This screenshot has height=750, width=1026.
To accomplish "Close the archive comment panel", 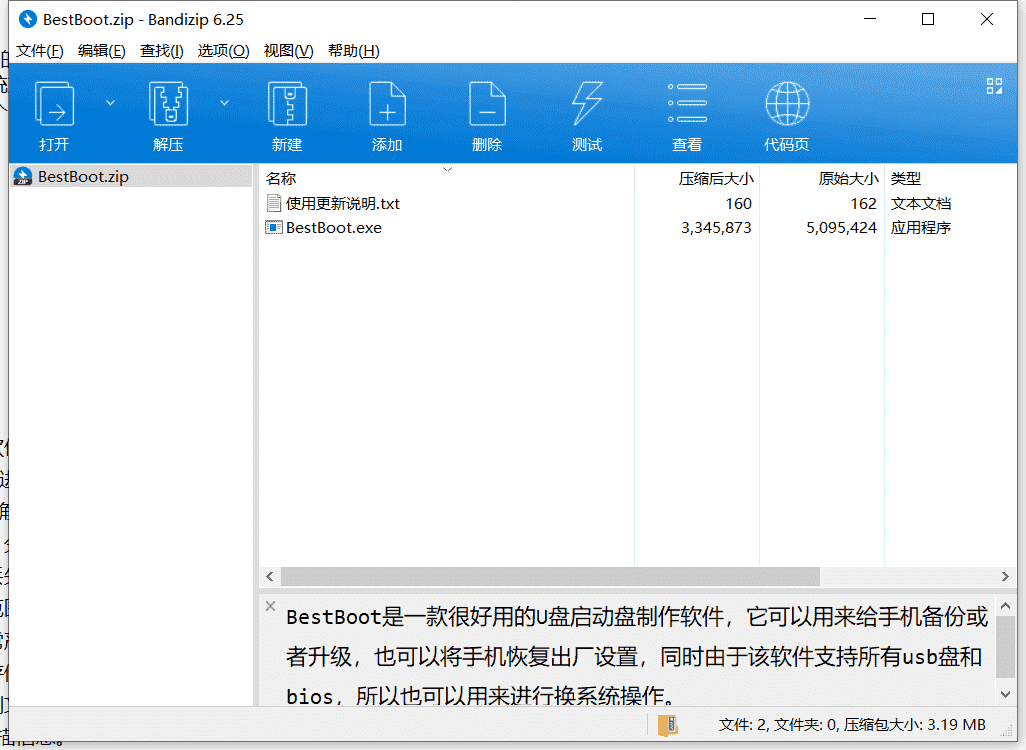I will [270, 606].
